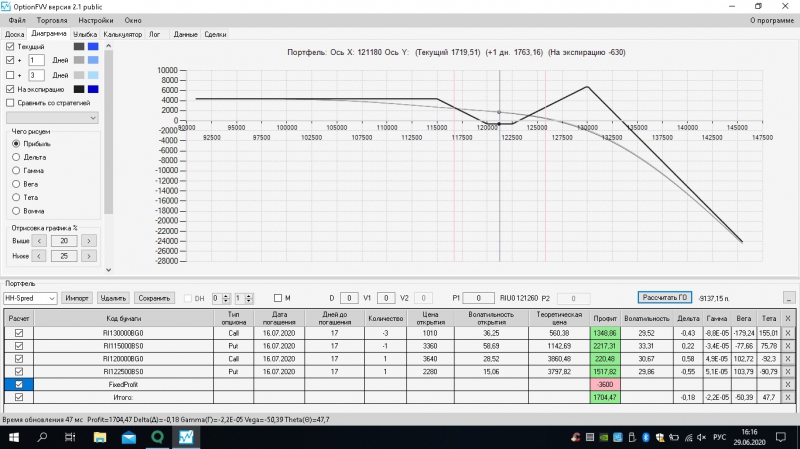This screenshot has height=449, width=800.
Task: Select the Тета radio button
Action: pos(16,197)
